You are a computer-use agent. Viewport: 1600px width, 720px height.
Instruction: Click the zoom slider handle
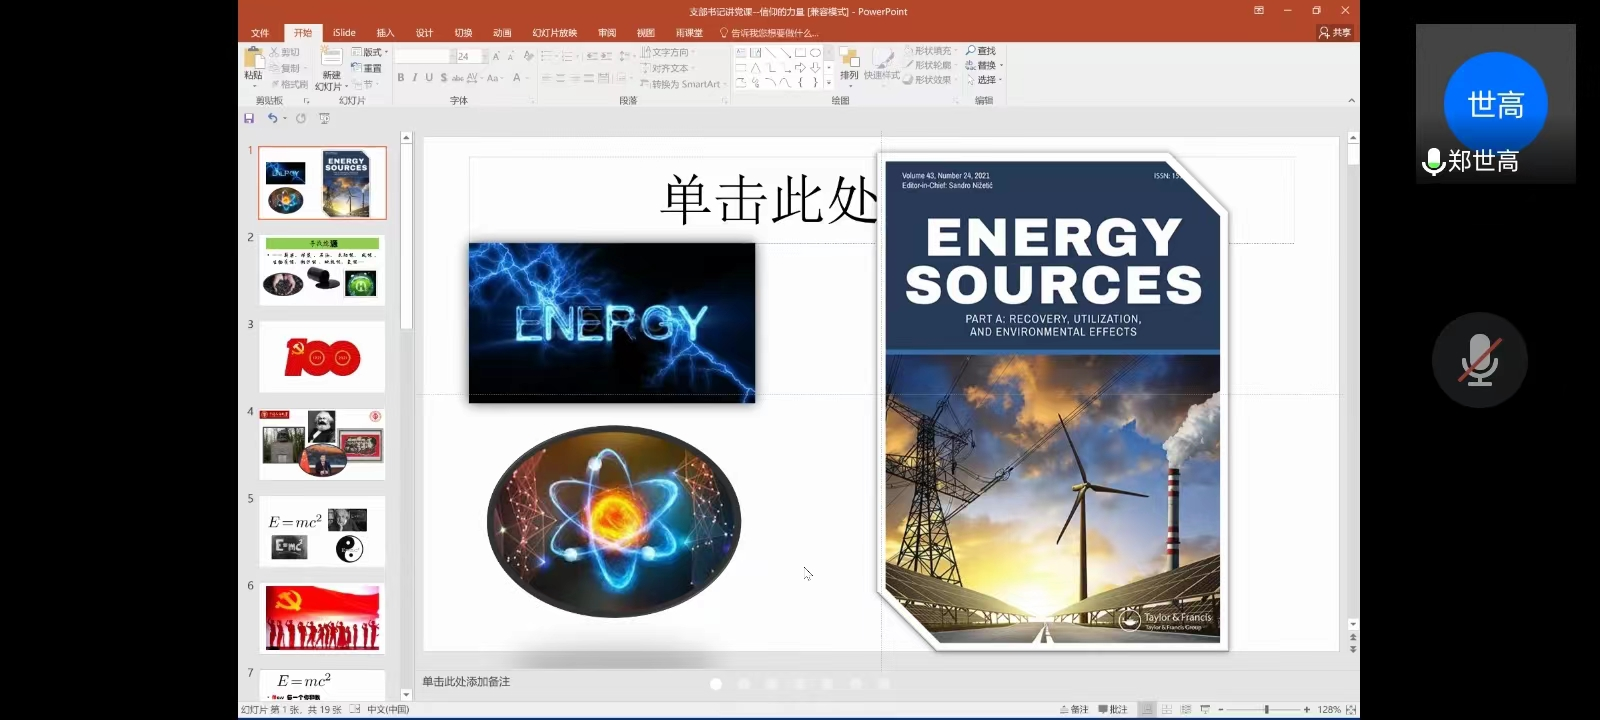point(1266,709)
